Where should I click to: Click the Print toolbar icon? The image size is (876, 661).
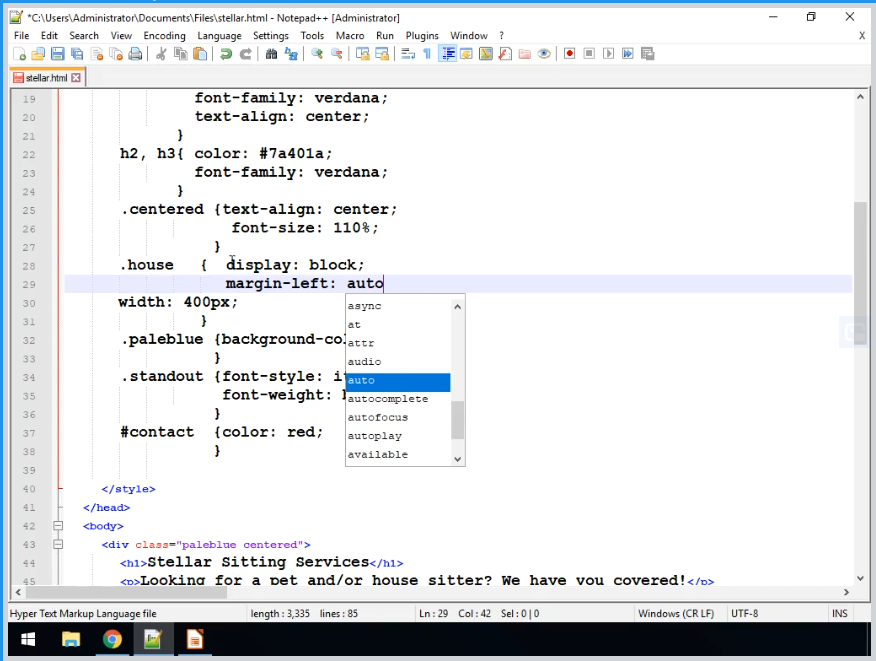[x=135, y=54]
